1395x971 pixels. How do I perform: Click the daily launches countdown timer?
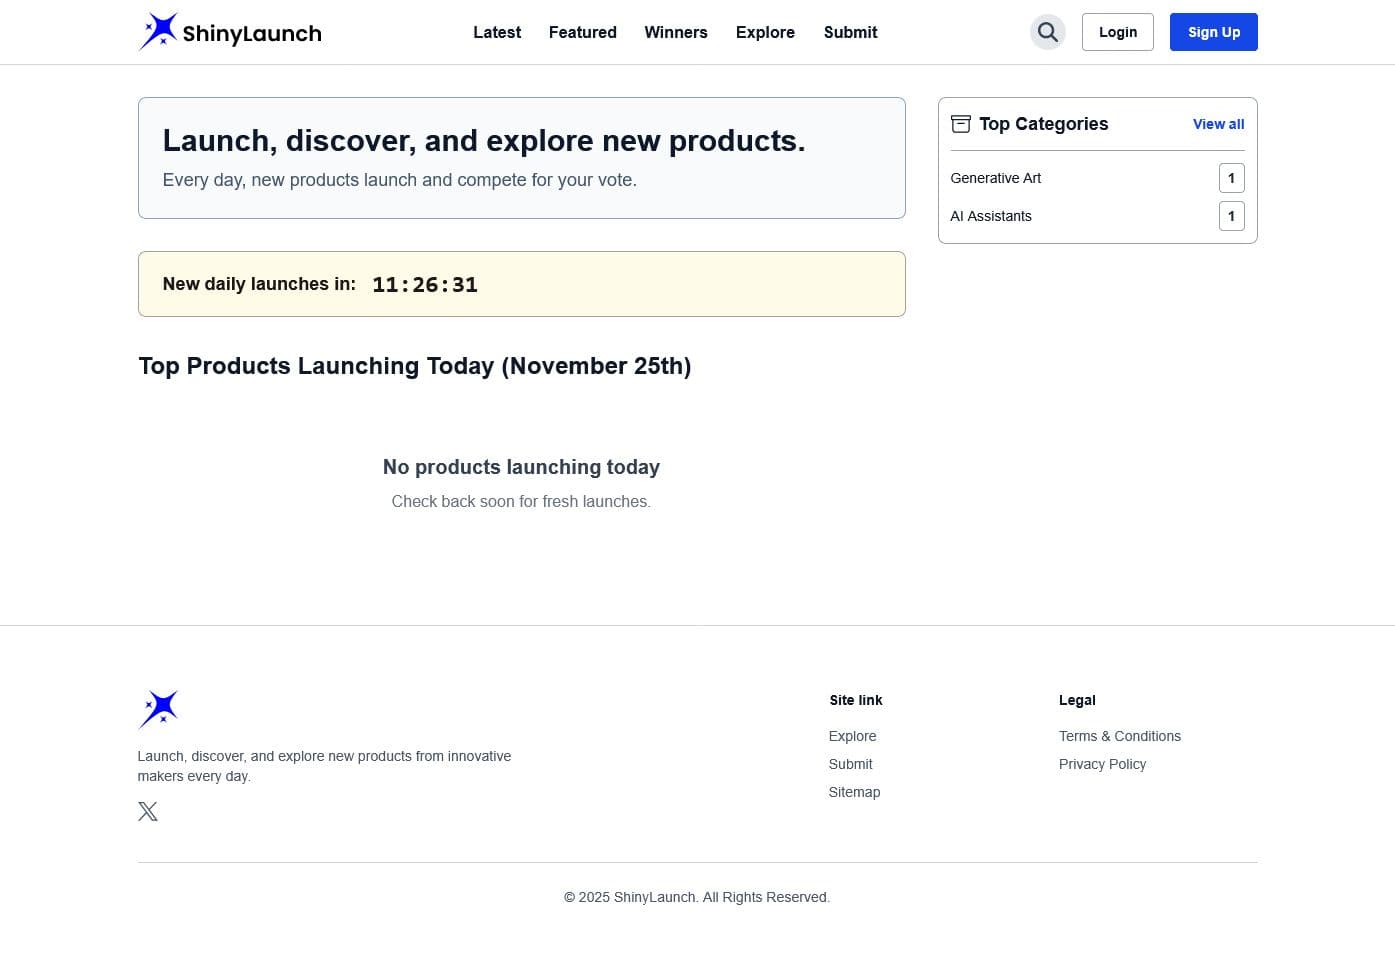tap(424, 284)
